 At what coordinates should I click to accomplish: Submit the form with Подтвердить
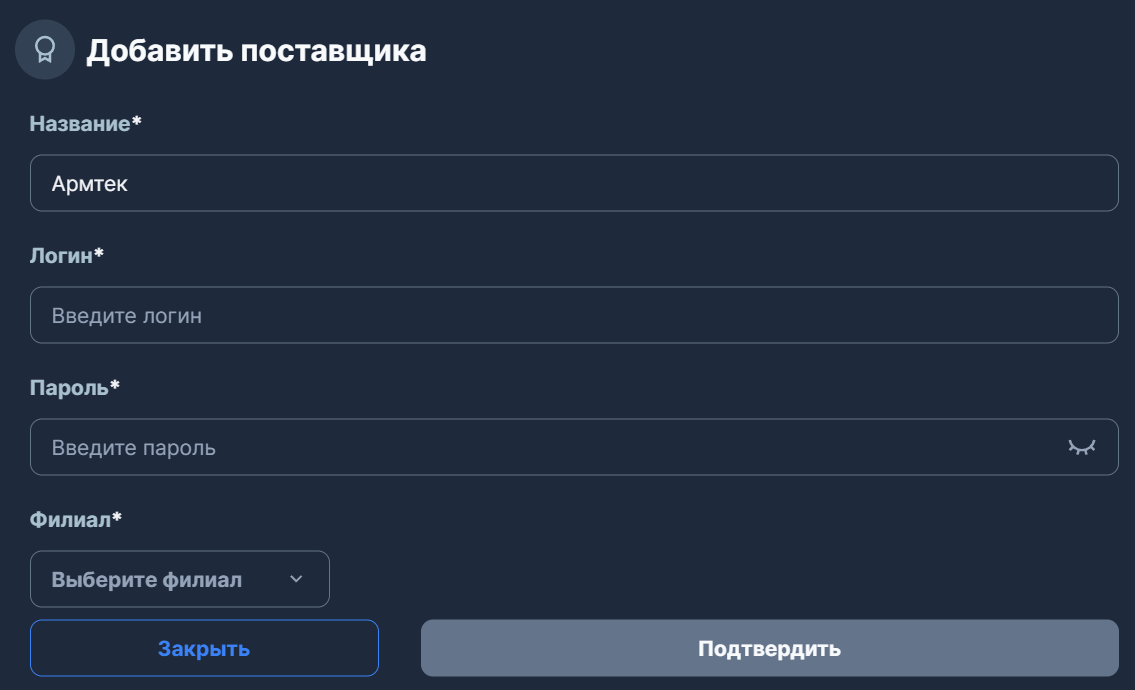[x=770, y=647]
